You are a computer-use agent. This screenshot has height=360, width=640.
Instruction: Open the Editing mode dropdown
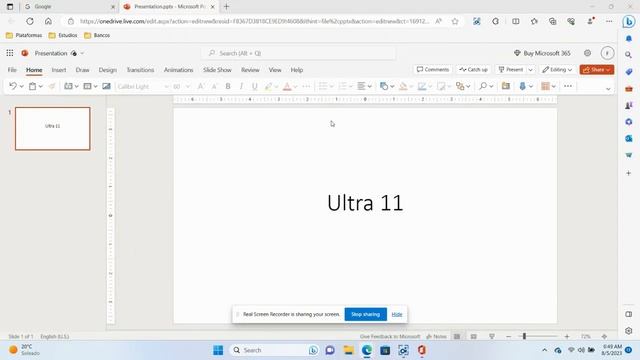557,70
